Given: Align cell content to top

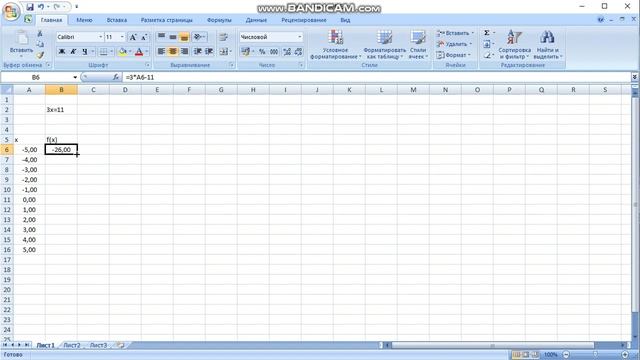Looking at the screenshot, I should coord(161,37).
